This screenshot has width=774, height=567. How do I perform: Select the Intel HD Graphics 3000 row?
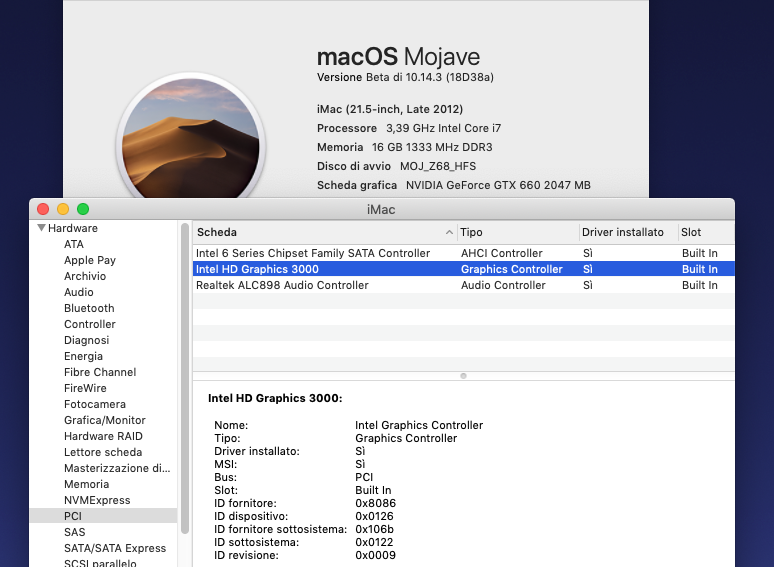[464, 269]
